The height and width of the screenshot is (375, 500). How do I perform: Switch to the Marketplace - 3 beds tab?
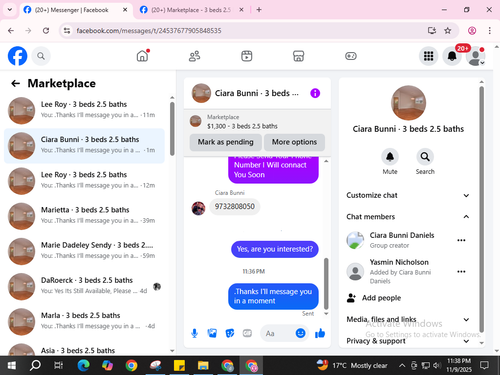coord(191,10)
